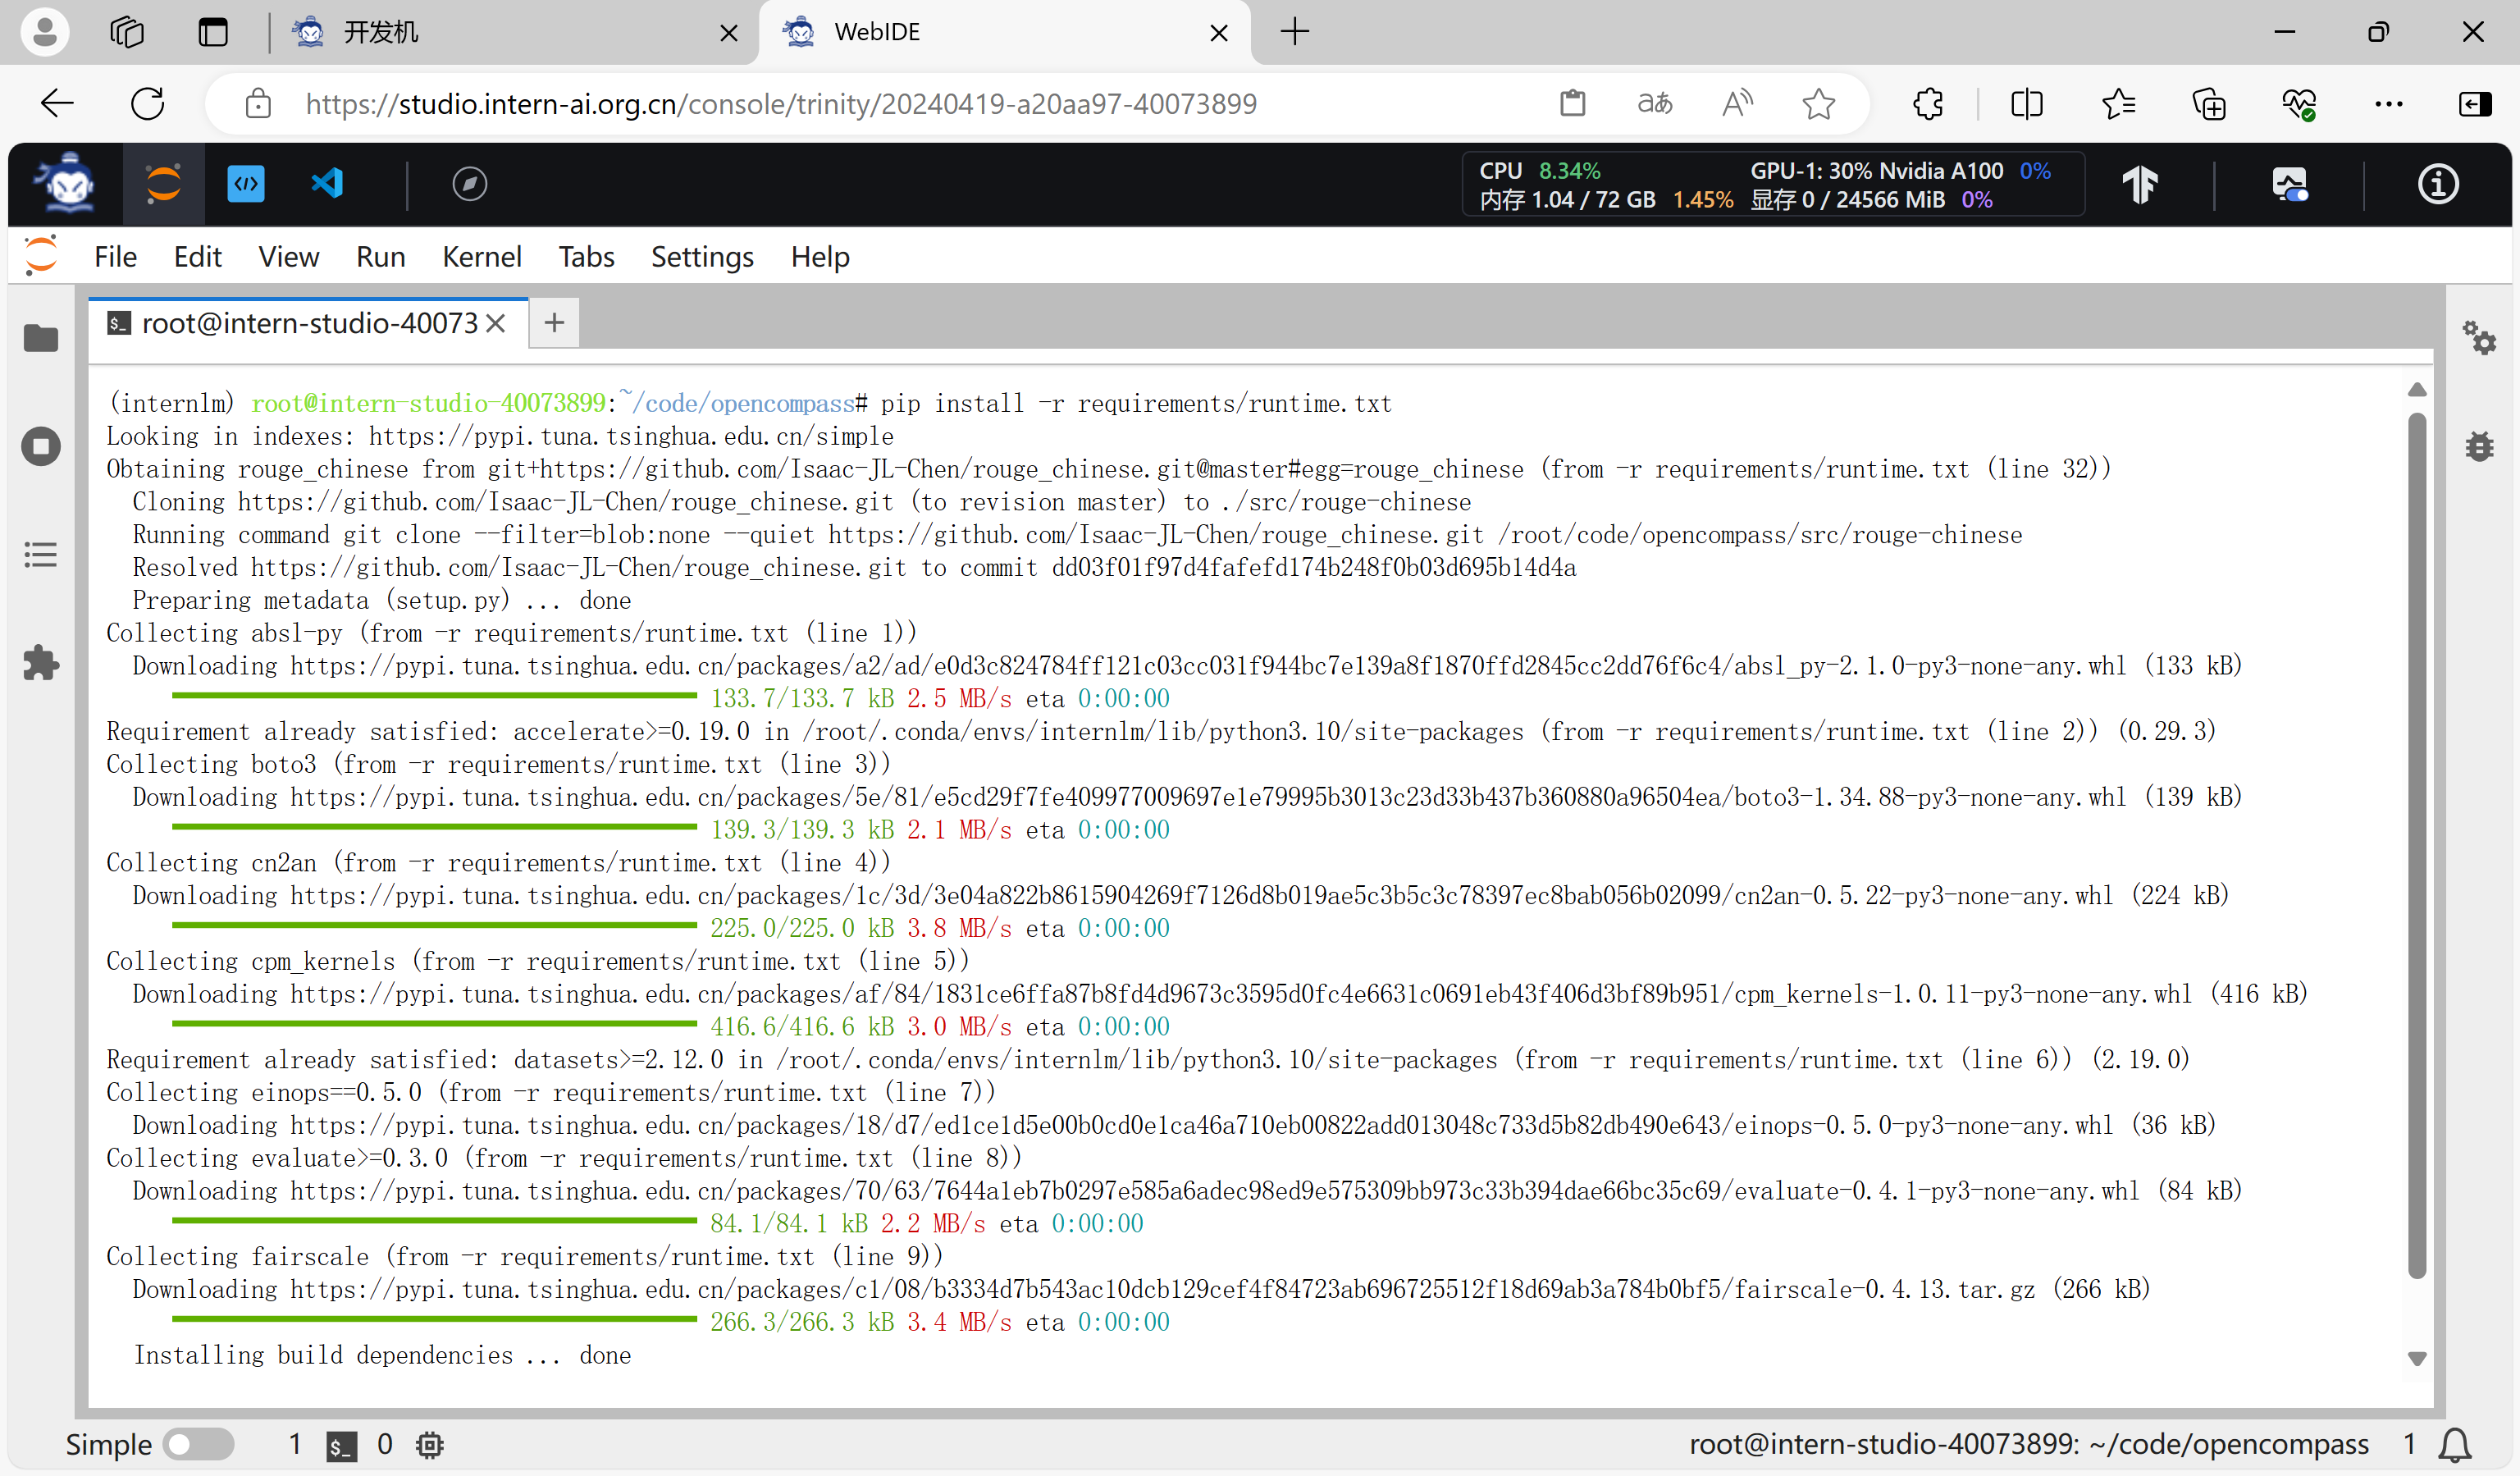This screenshot has width=2520, height=1476.
Task: Click the terminal vertical scrollbar thumb
Action: (2417, 845)
